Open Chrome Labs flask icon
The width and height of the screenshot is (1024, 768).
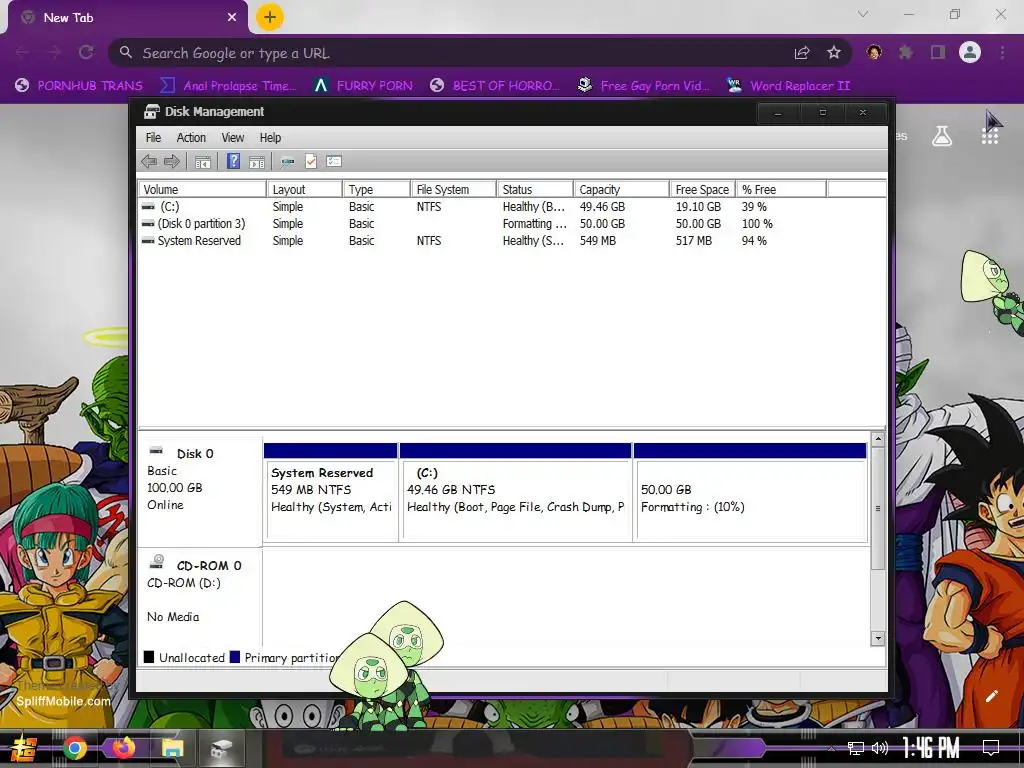(942, 136)
